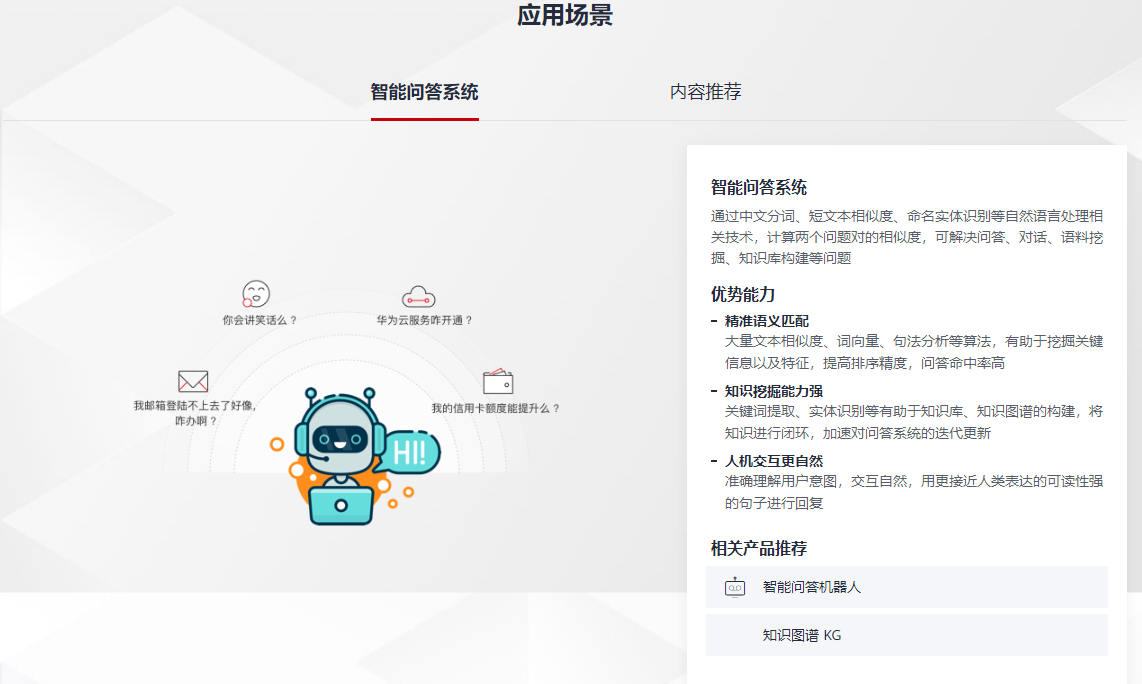Click the wallet credit card icon
This screenshot has height=684, width=1142.
498,381
